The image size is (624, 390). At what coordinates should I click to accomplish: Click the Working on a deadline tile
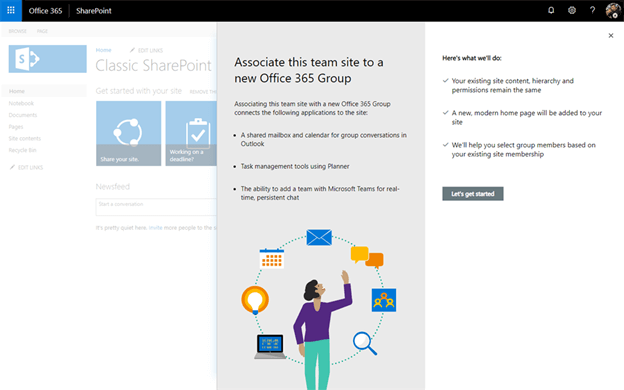coord(191,133)
